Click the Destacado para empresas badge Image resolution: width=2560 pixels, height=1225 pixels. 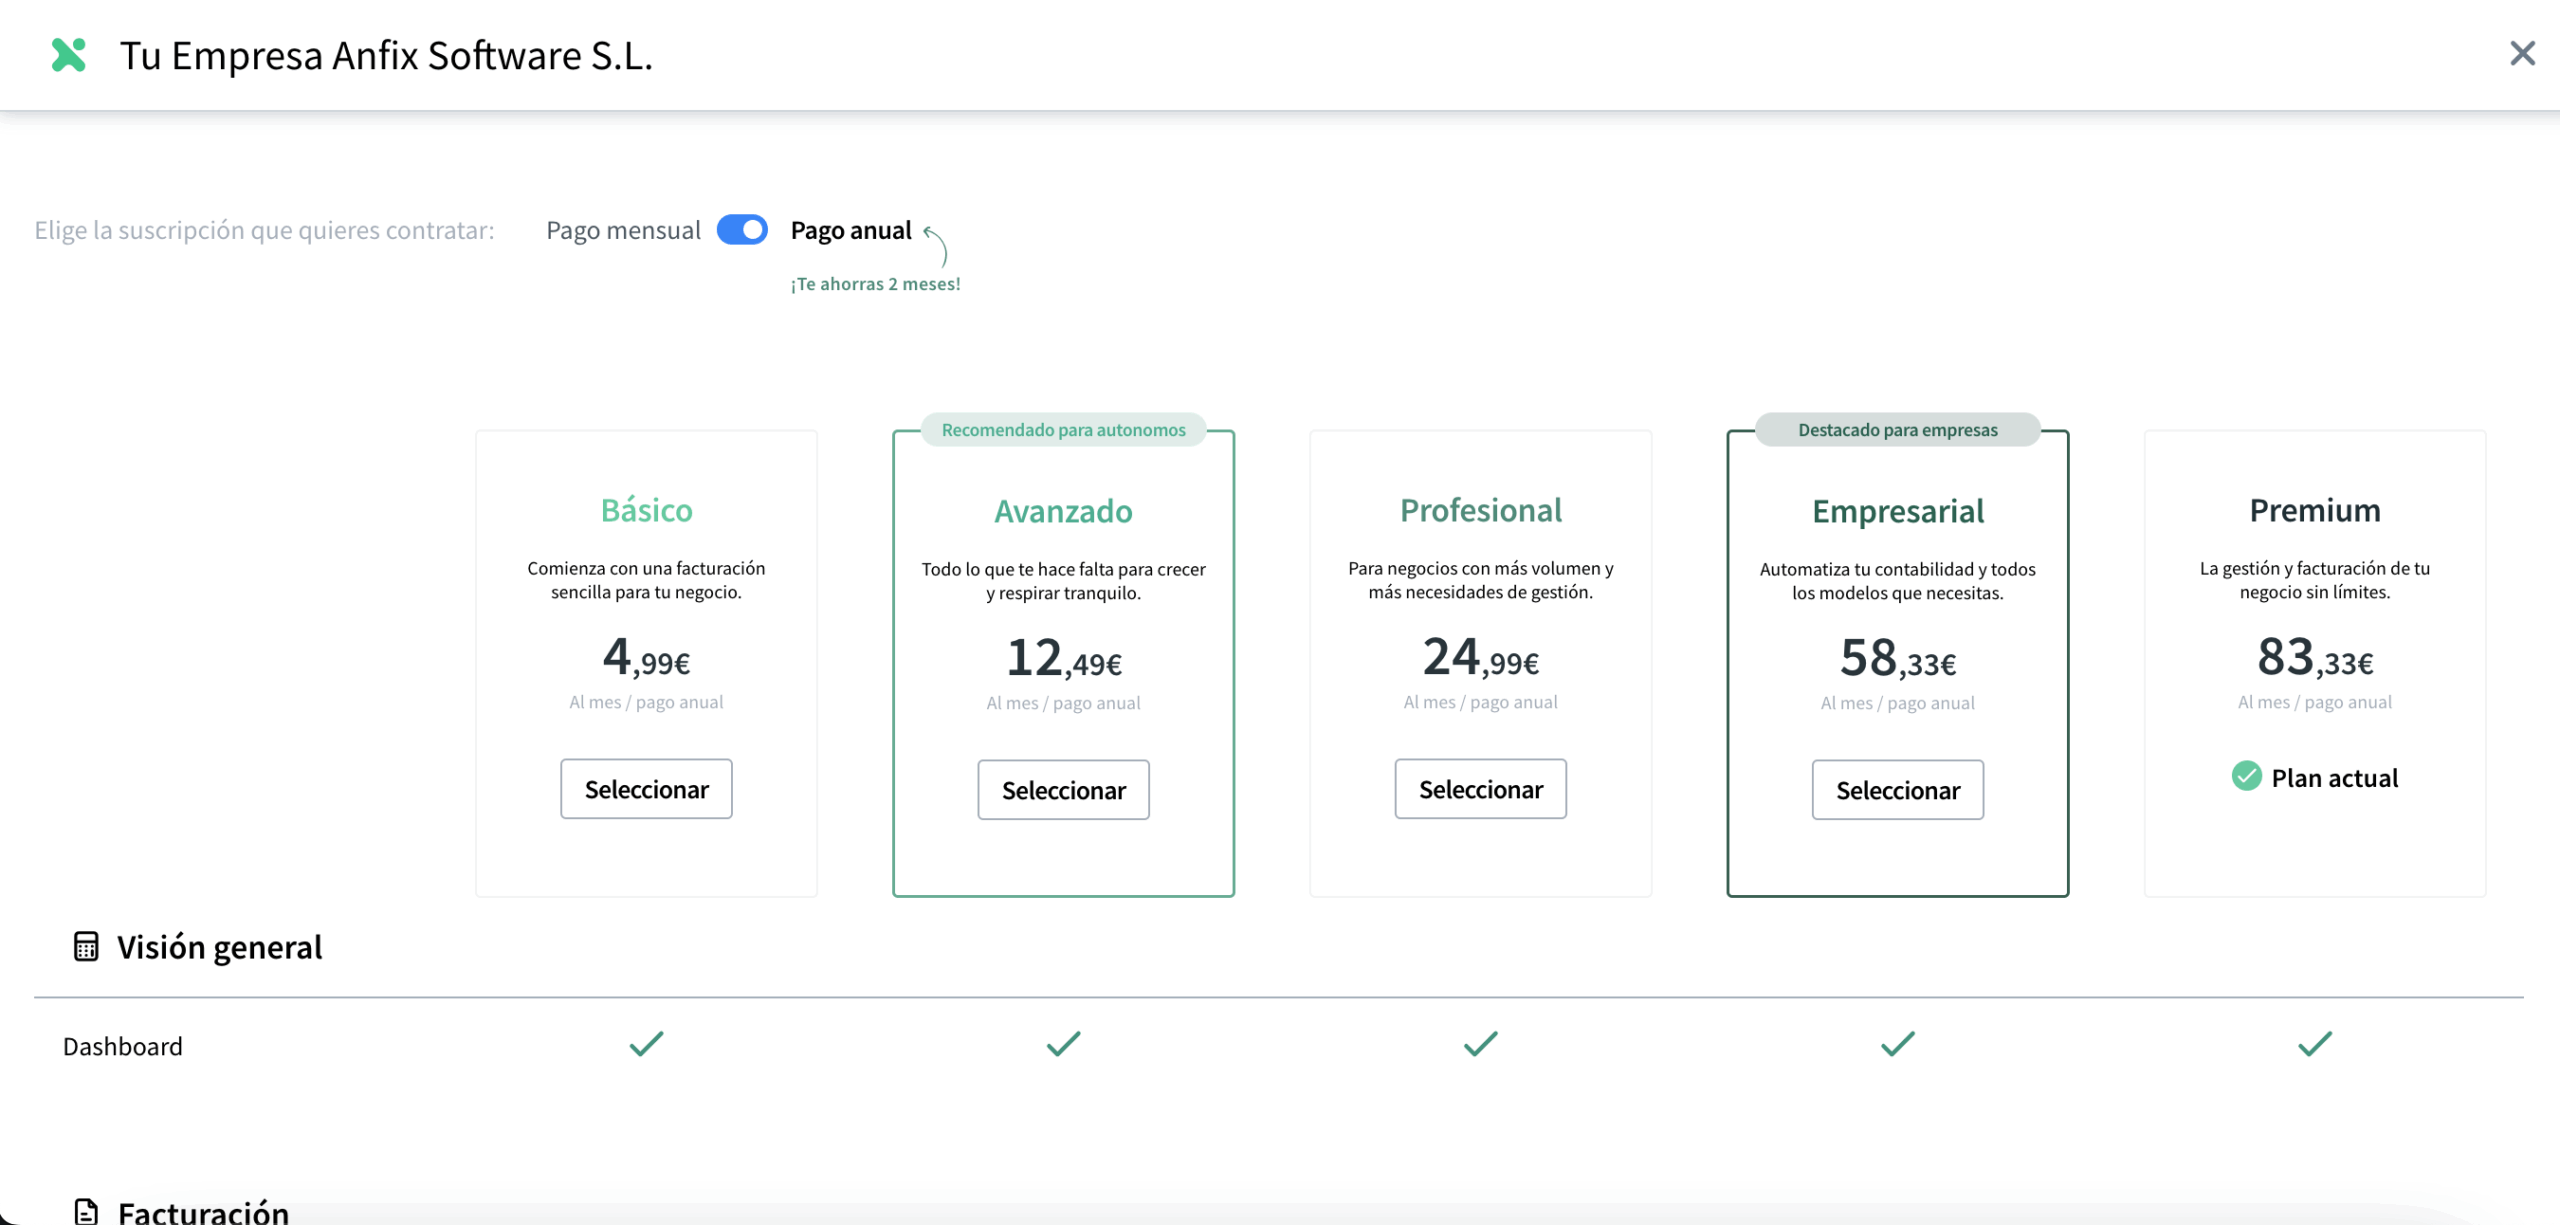coord(1897,430)
